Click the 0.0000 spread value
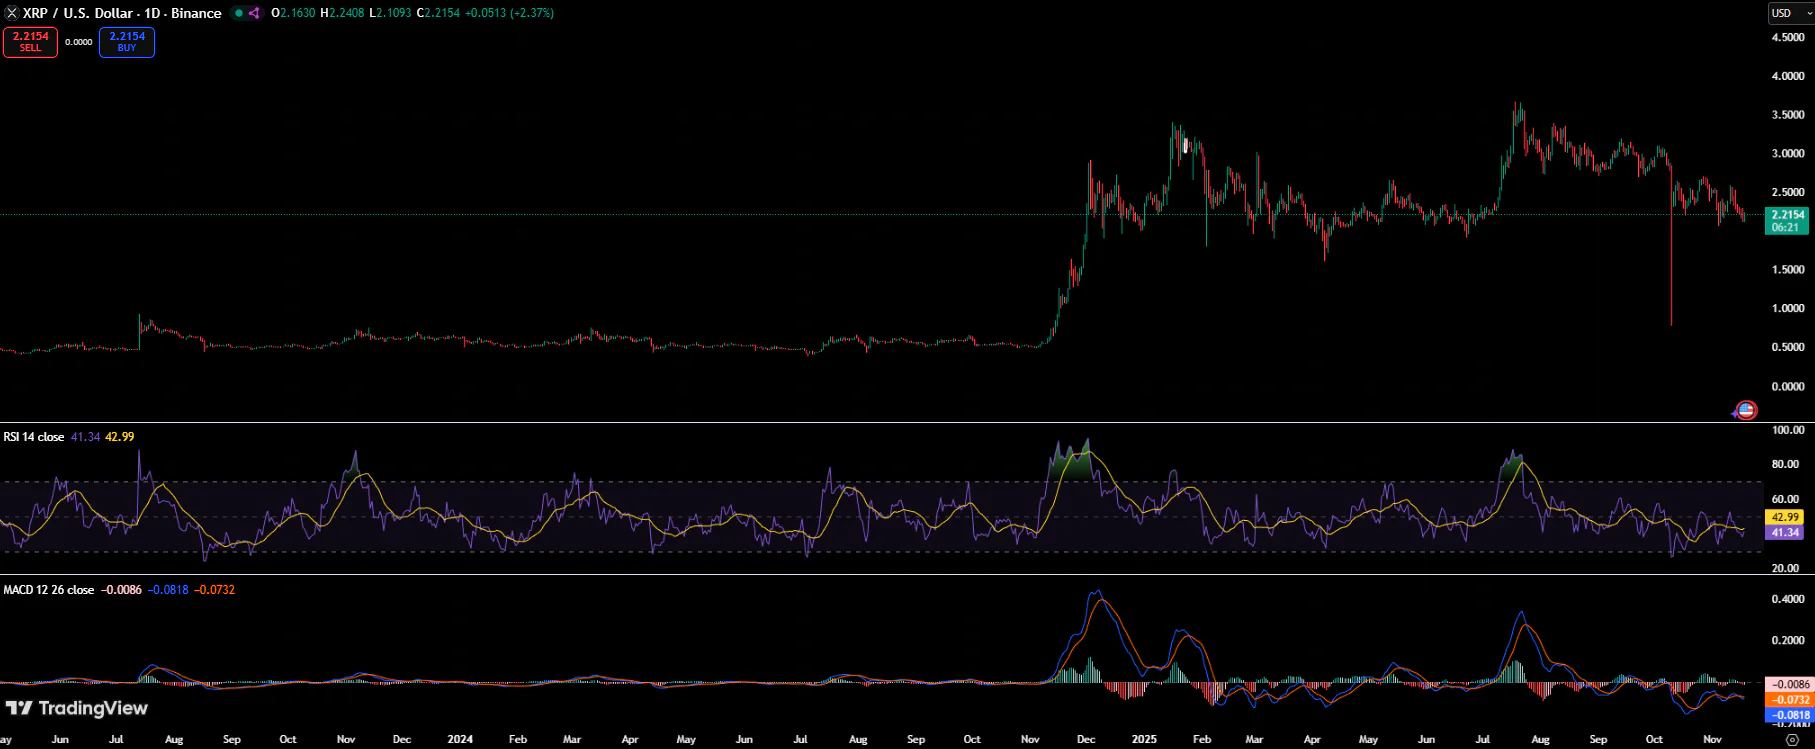 [x=78, y=42]
